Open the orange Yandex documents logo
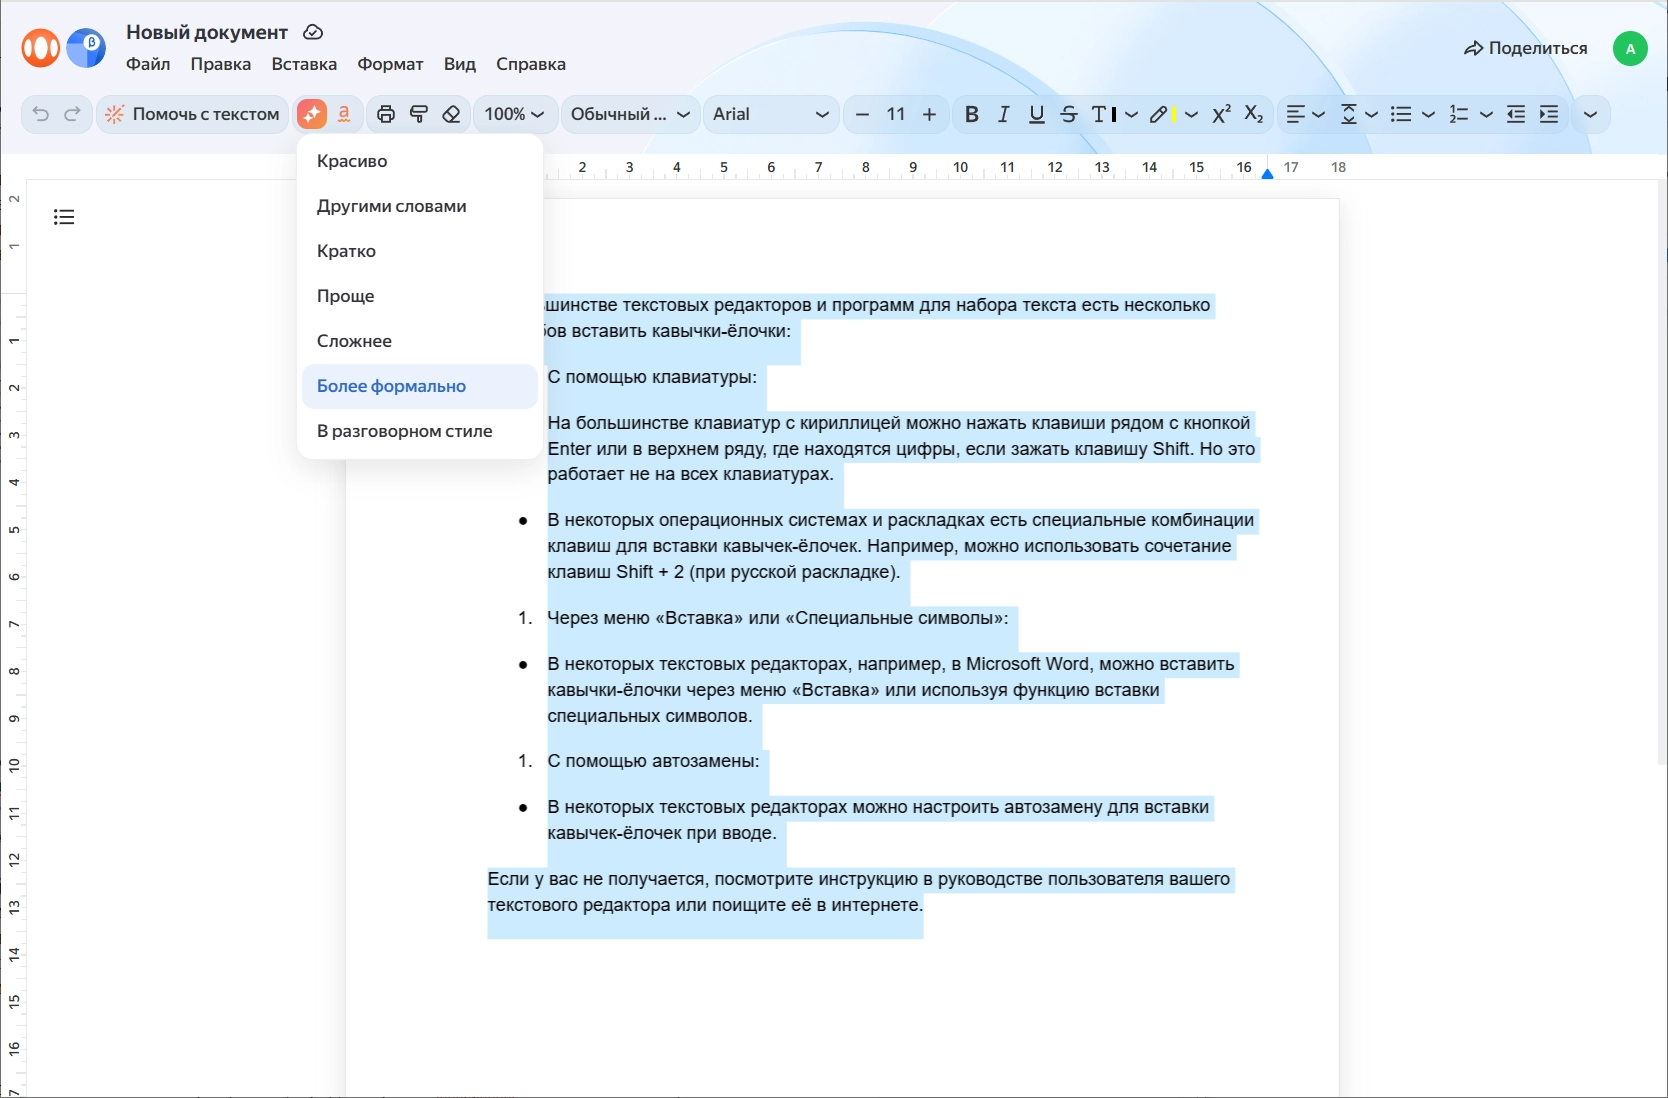1668x1098 pixels. [x=41, y=47]
